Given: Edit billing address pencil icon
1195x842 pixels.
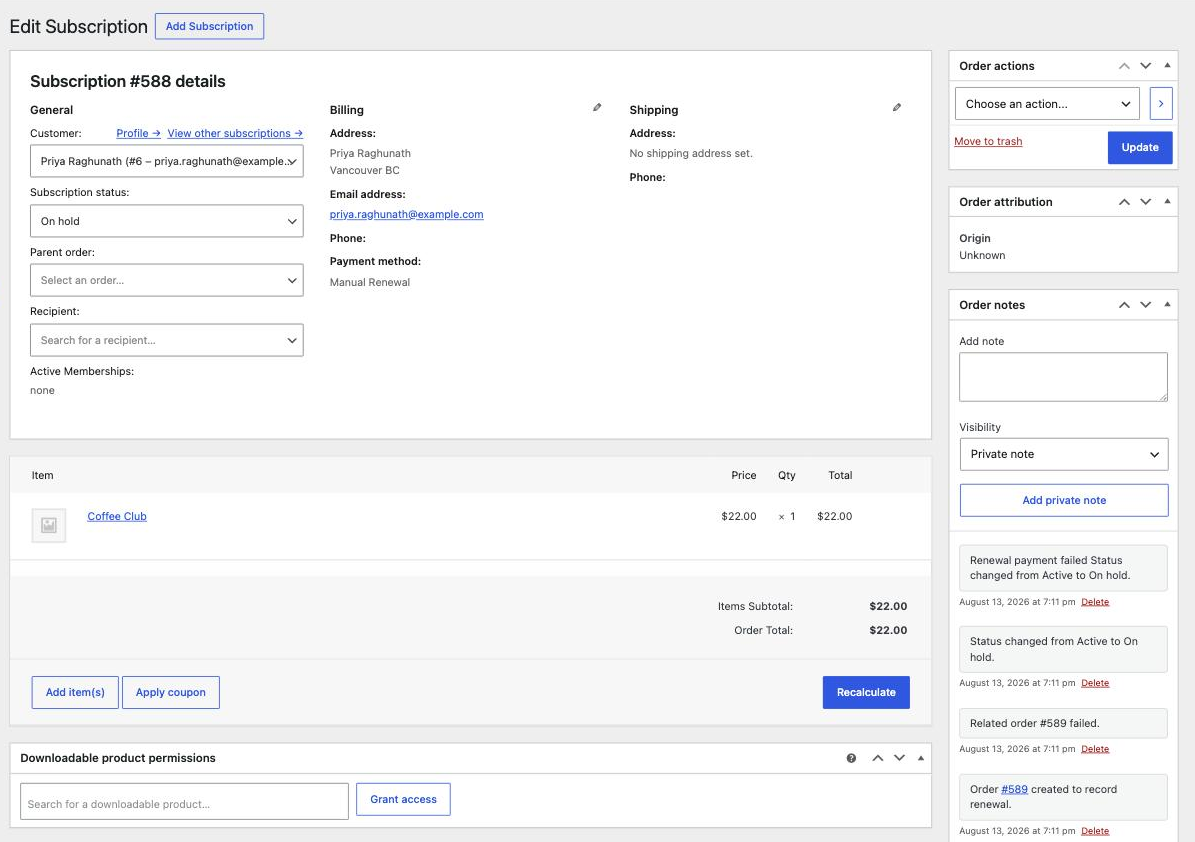Looking at the screenshot, I should (x=597, y=107).
